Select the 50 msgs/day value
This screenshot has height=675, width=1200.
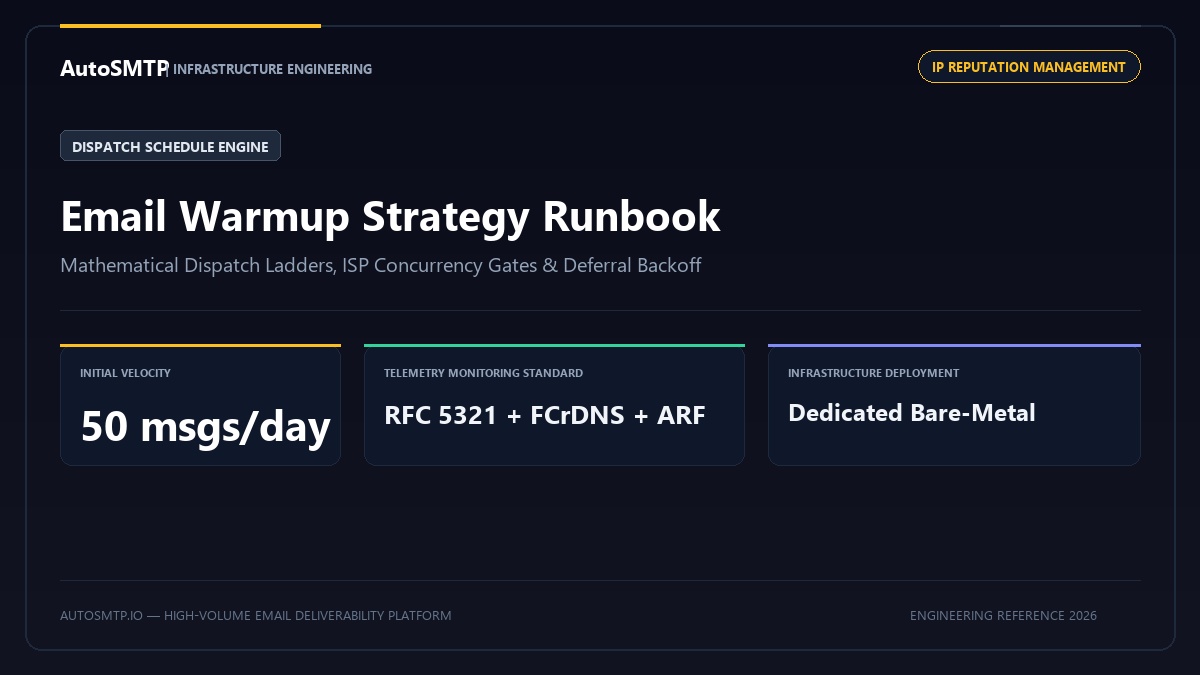coord(205,426)
